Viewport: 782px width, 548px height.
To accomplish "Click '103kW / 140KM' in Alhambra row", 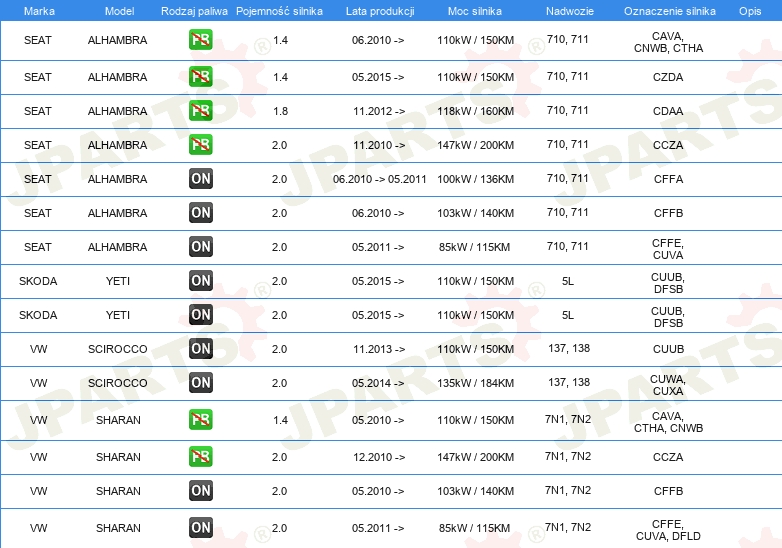I will click(475, 213).
